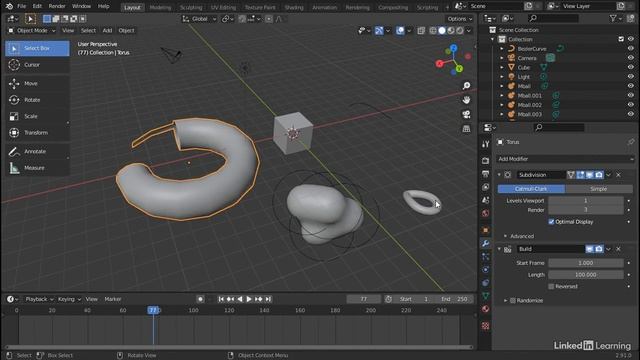This screenshot has width=640, height=360.
Task: Open the Object properties orange square tab
Action: pos(485,230)
